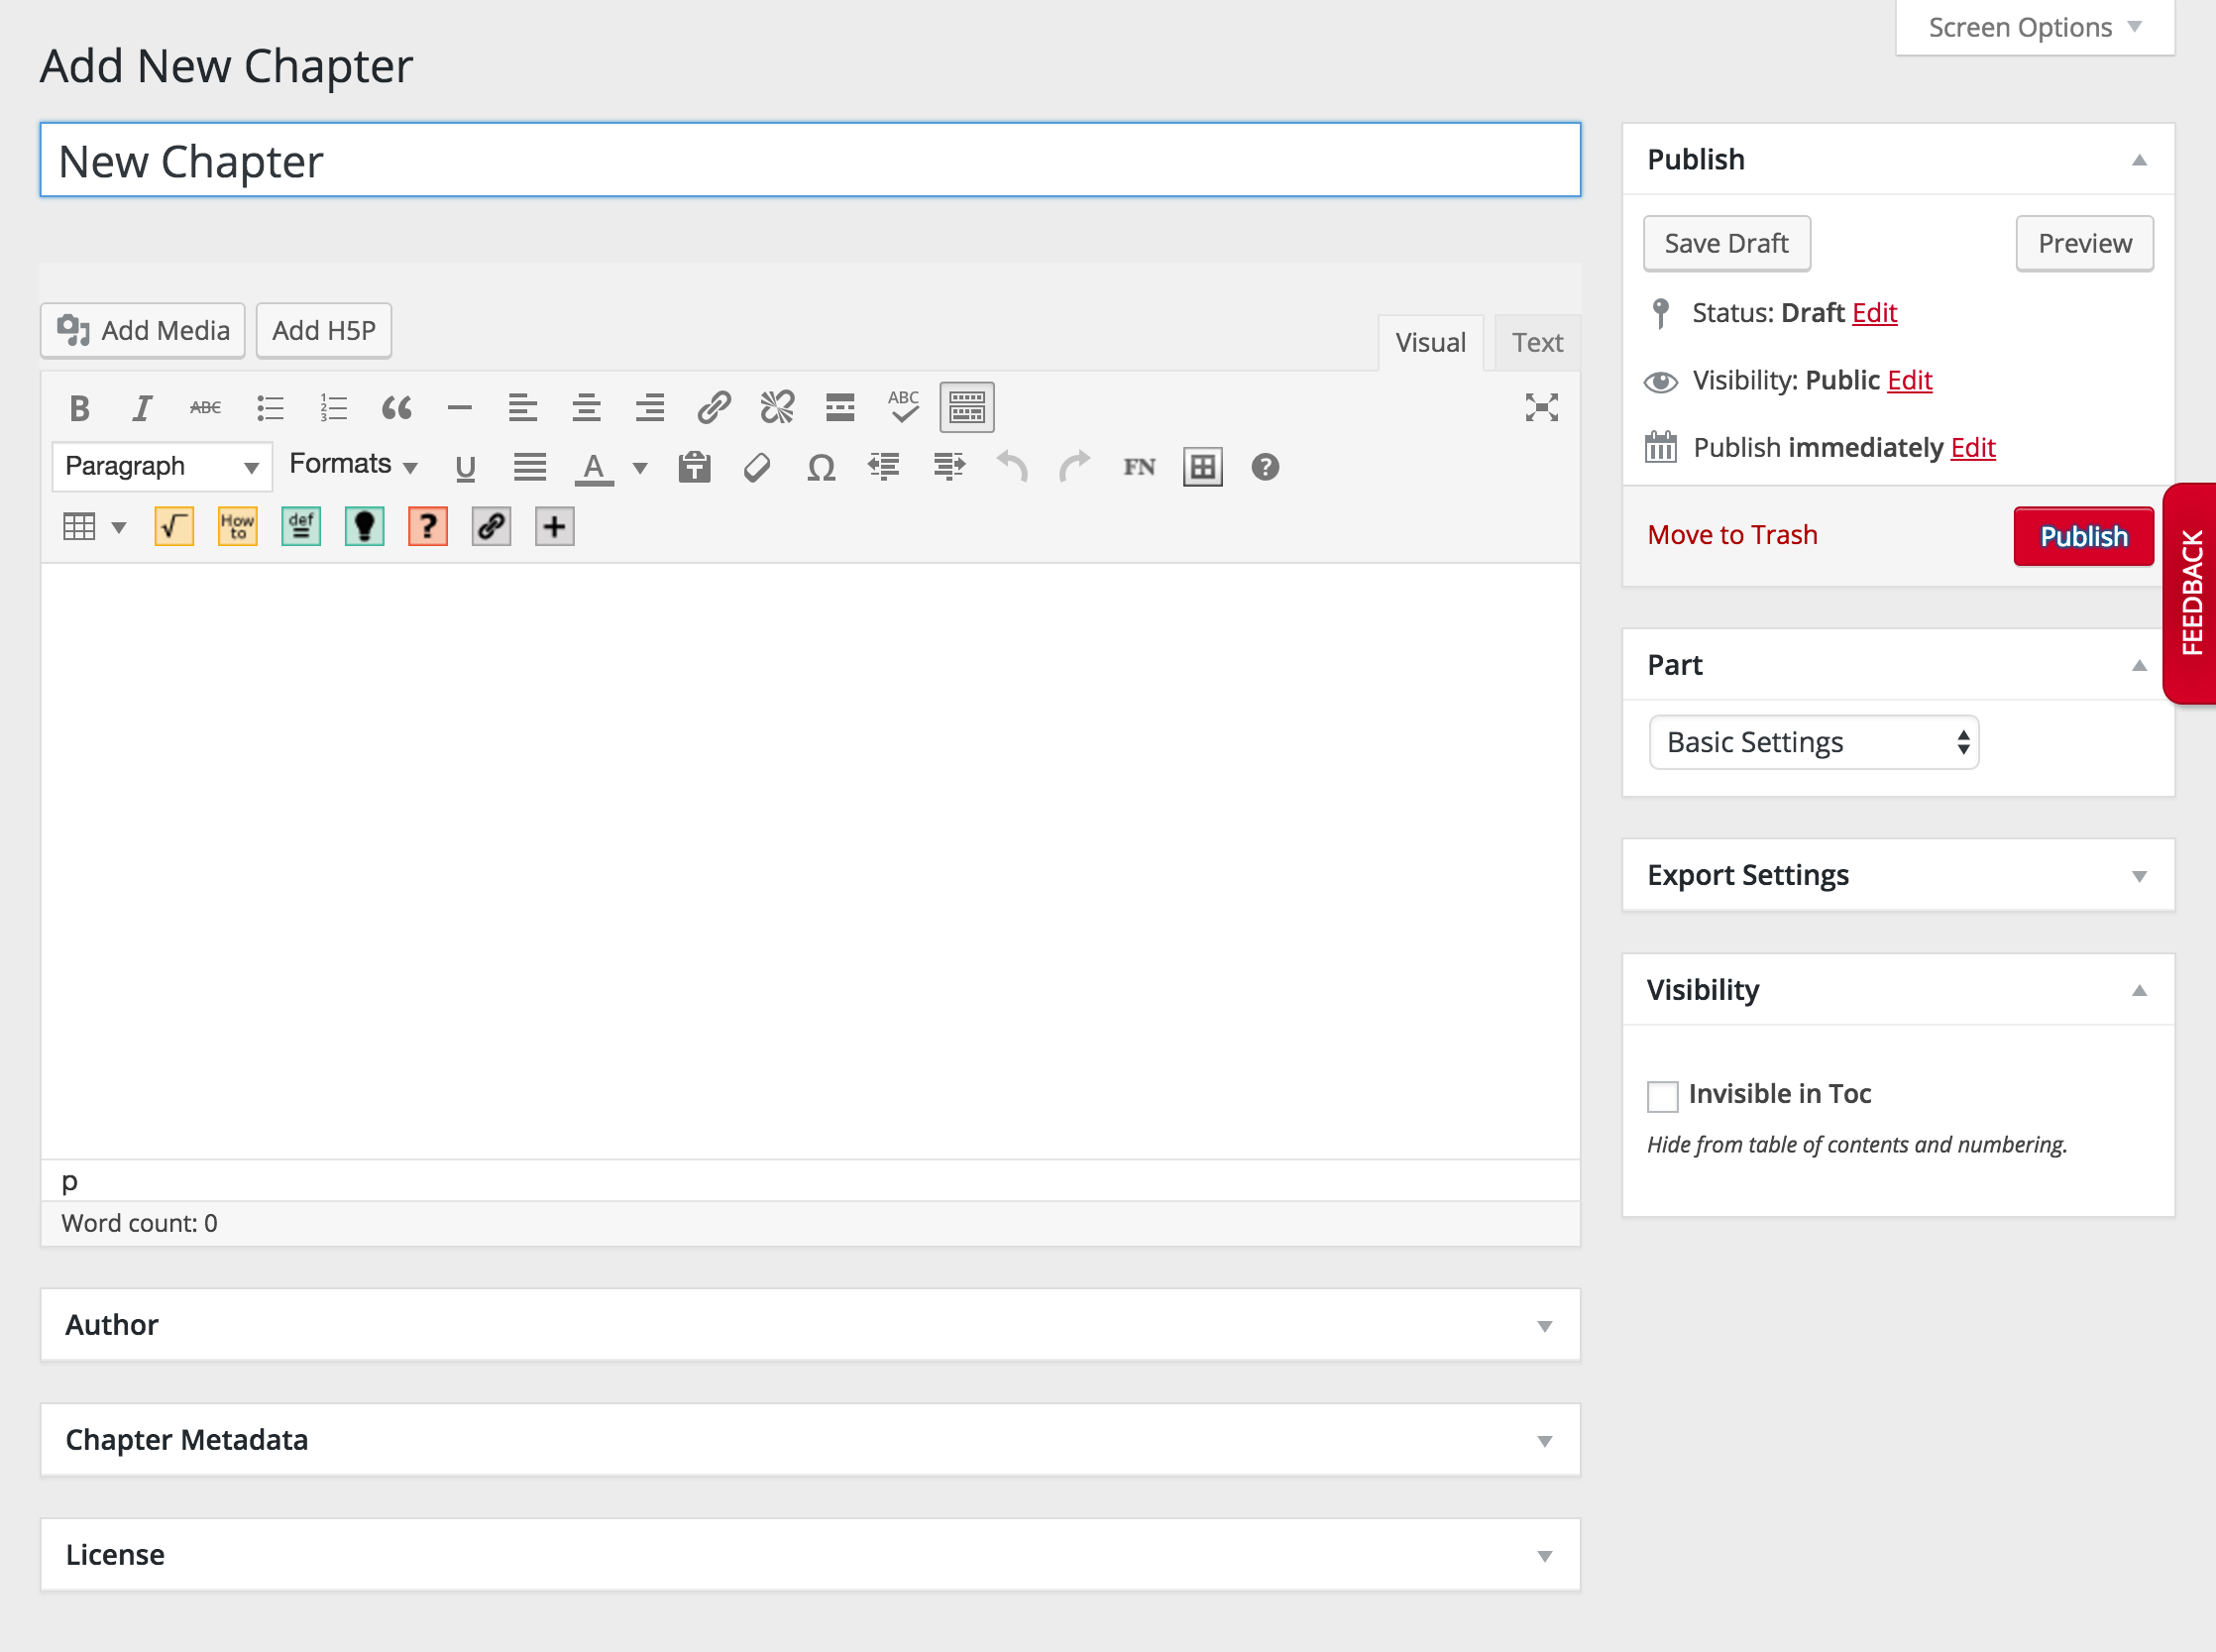Edit the Draft status
The image size is (2216, 1652).
click(x=1874, y=313)
